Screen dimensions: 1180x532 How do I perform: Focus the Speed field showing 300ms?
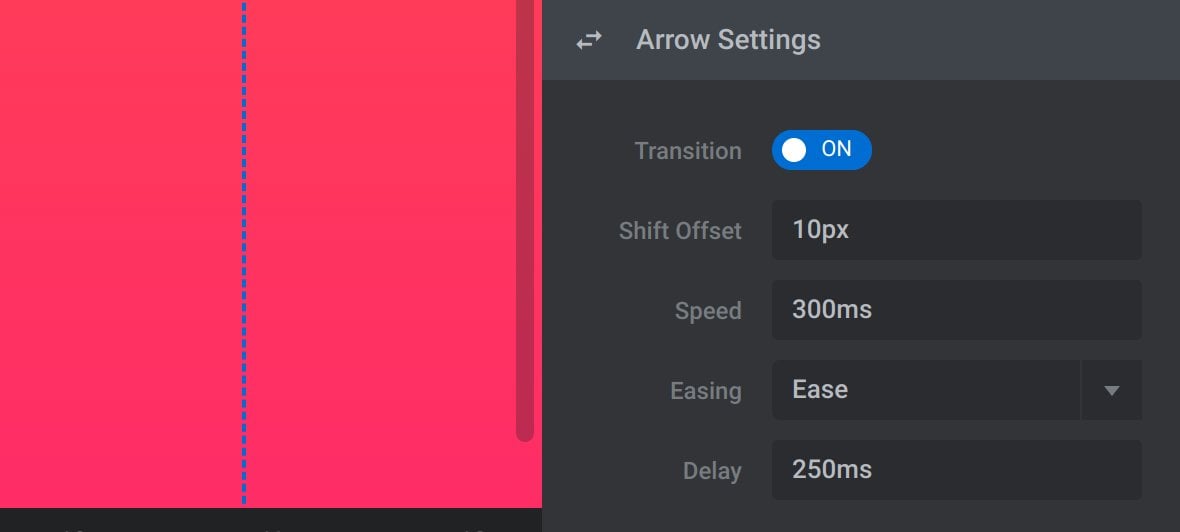coord(956,310)
